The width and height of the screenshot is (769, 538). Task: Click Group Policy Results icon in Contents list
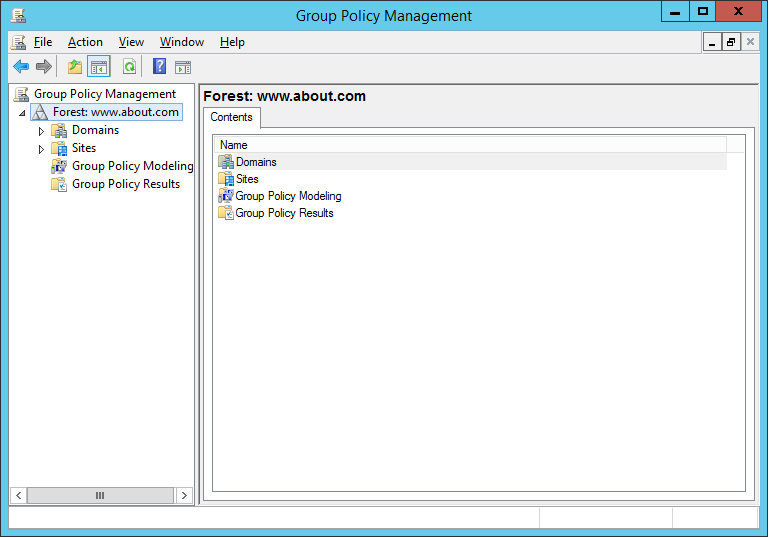click(x=226, y=213)
